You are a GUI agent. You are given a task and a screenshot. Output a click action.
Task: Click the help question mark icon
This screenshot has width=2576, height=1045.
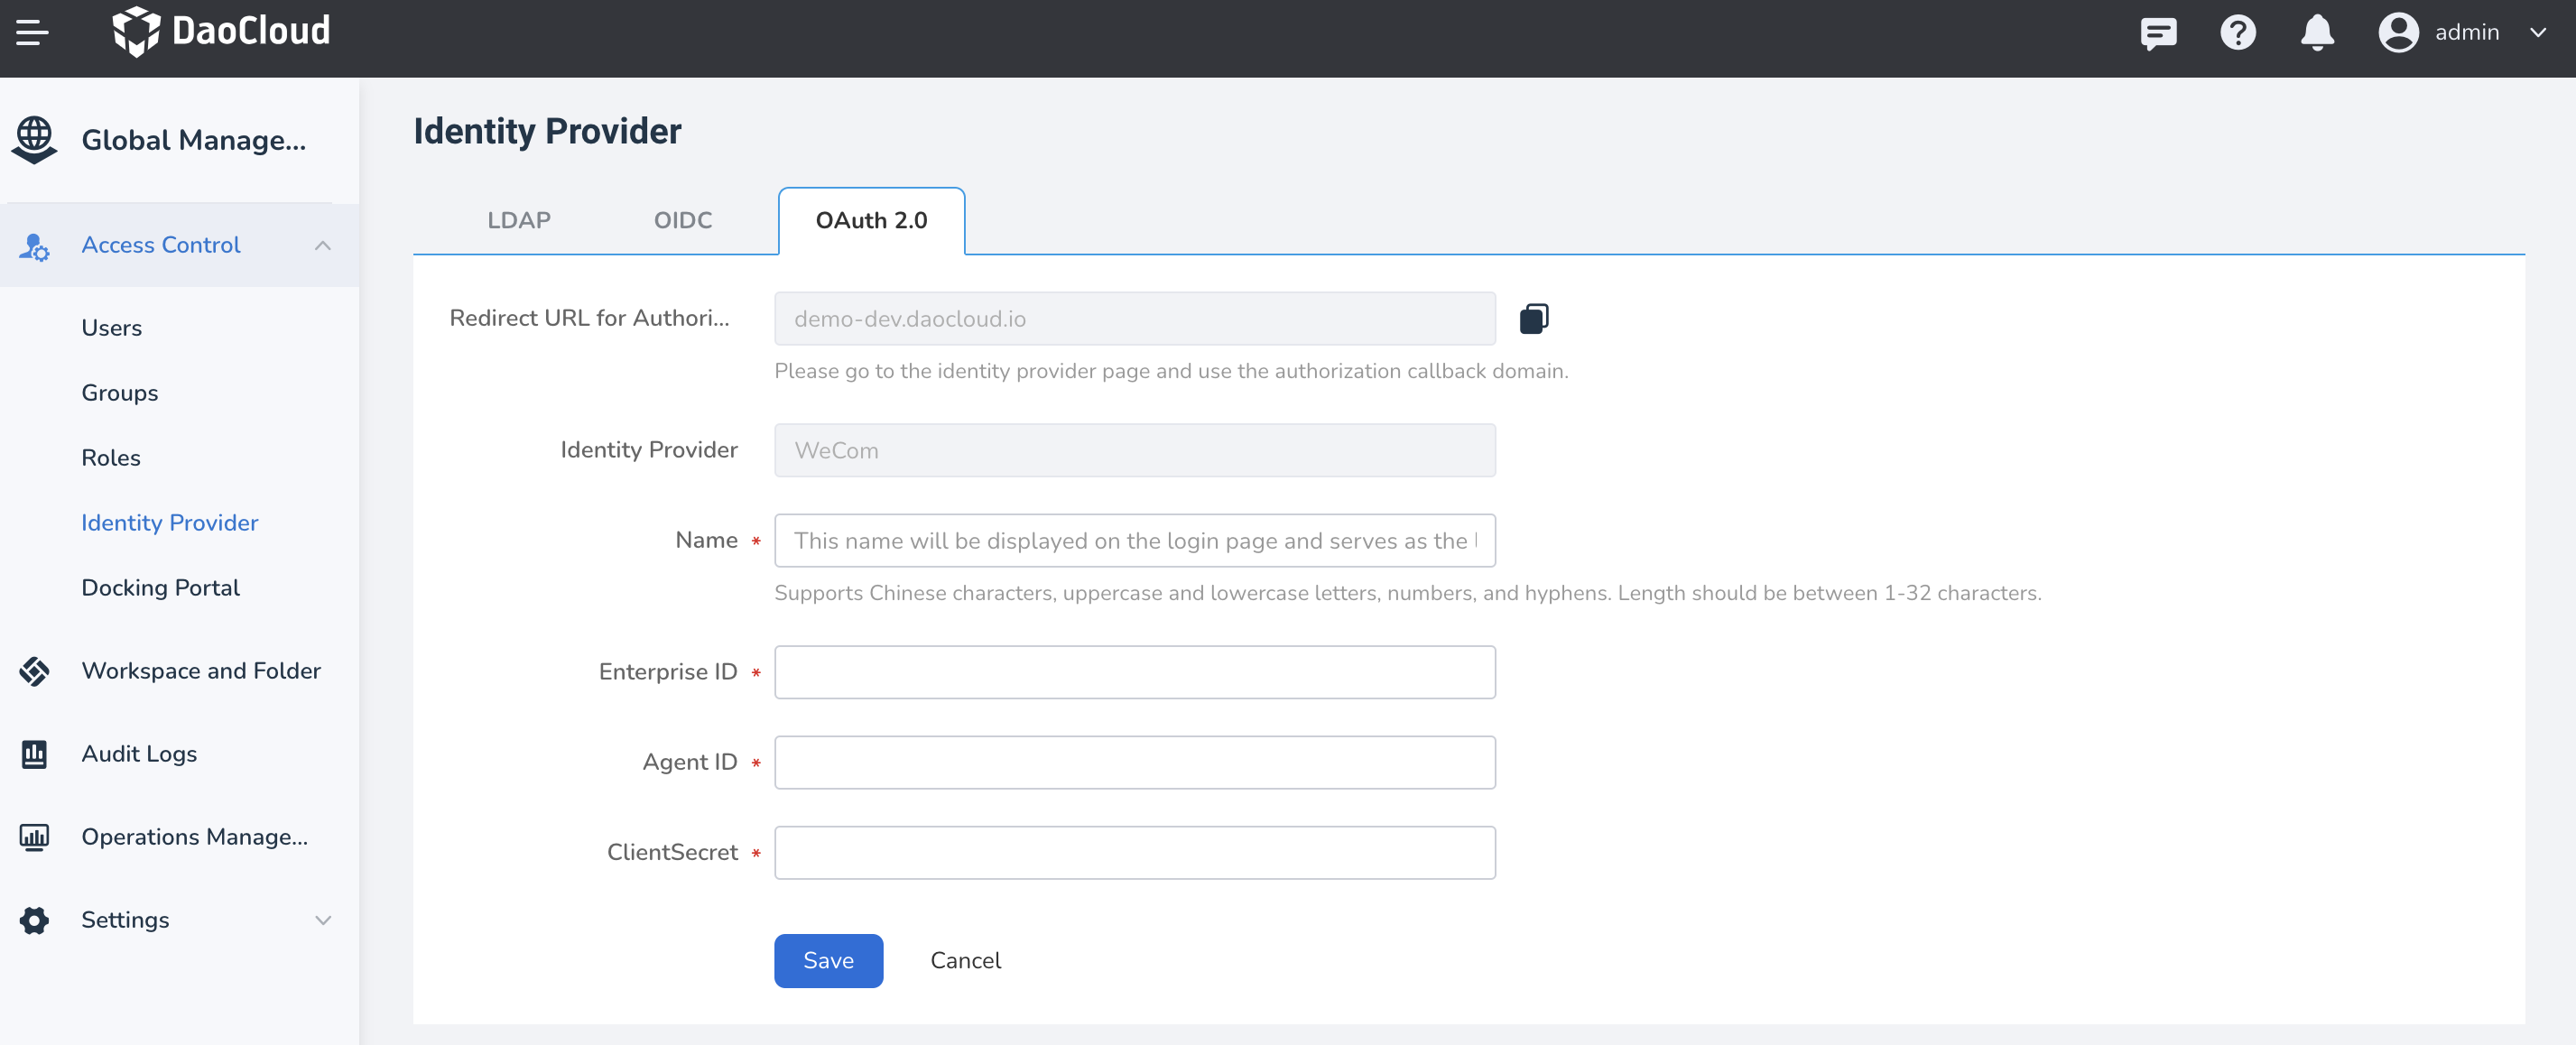[2238, 33]
